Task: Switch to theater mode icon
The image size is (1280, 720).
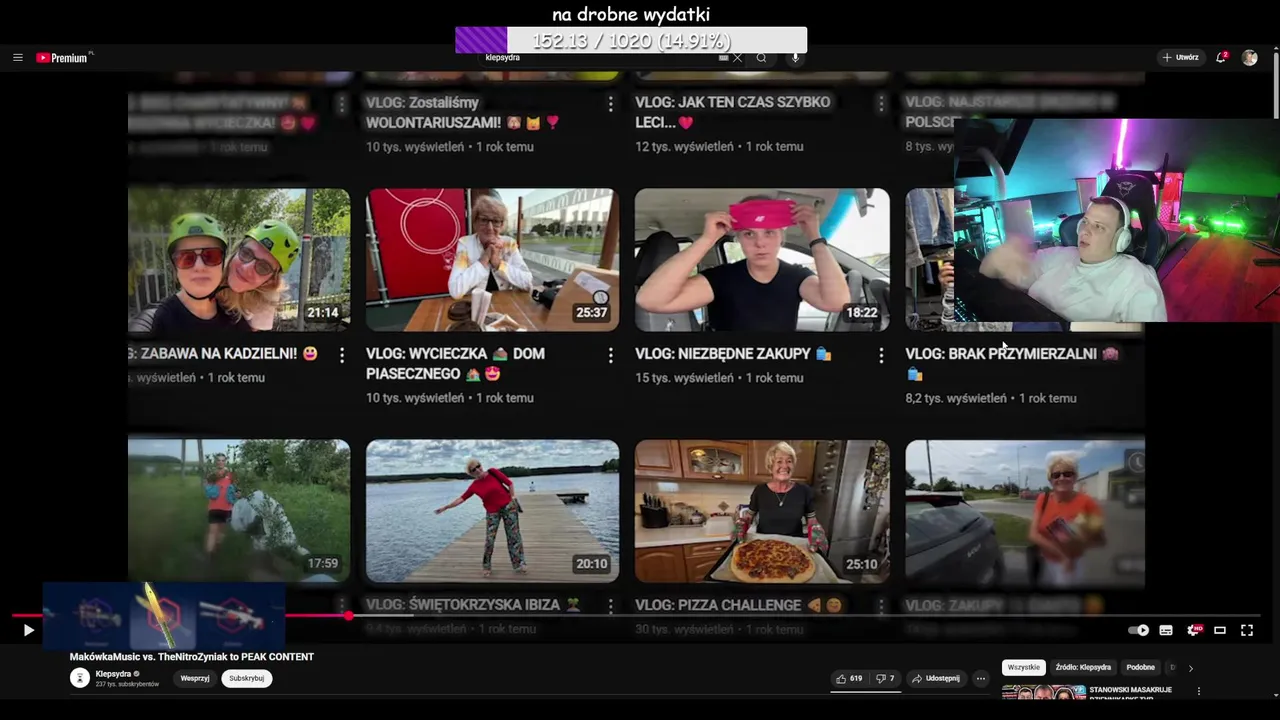Action: (x=1220, y=630)
